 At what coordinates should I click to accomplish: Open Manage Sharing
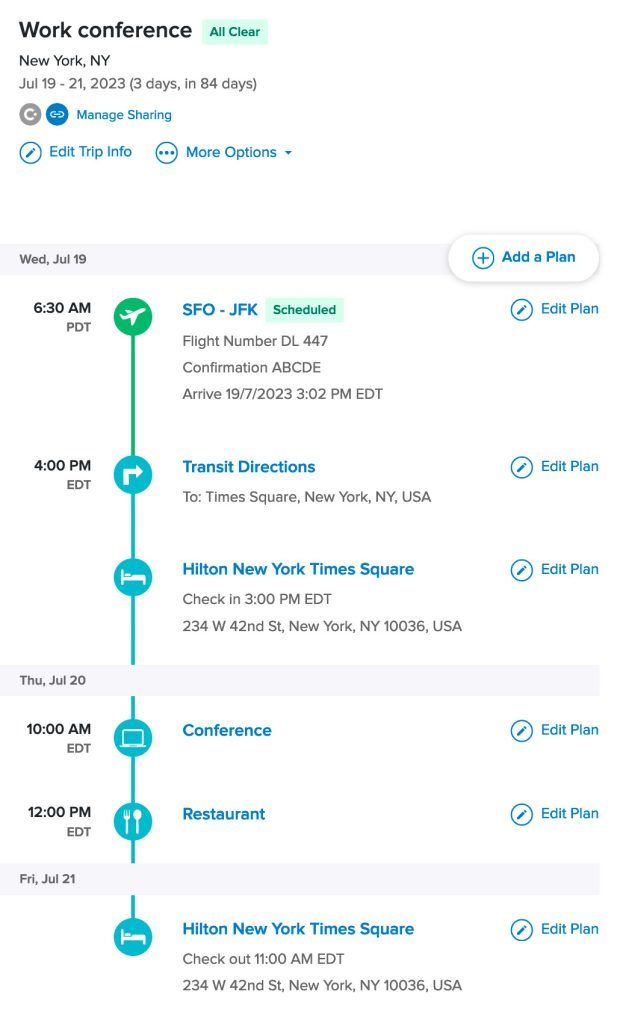(124, 115)
